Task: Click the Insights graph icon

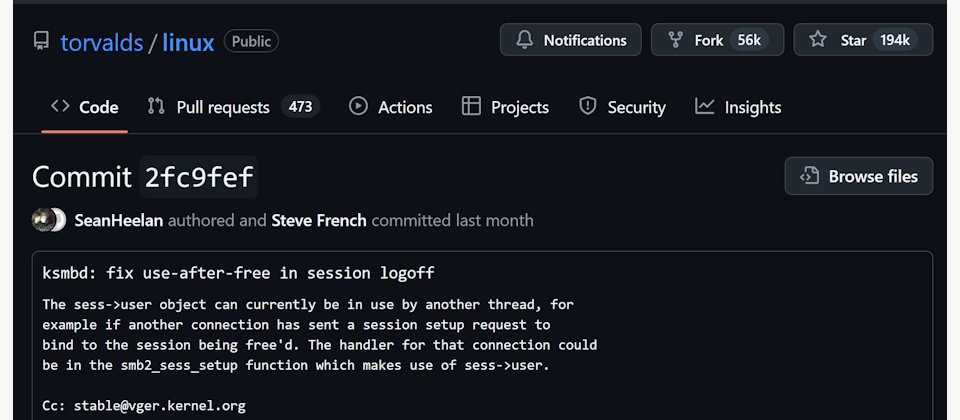Action: point(705,107)
